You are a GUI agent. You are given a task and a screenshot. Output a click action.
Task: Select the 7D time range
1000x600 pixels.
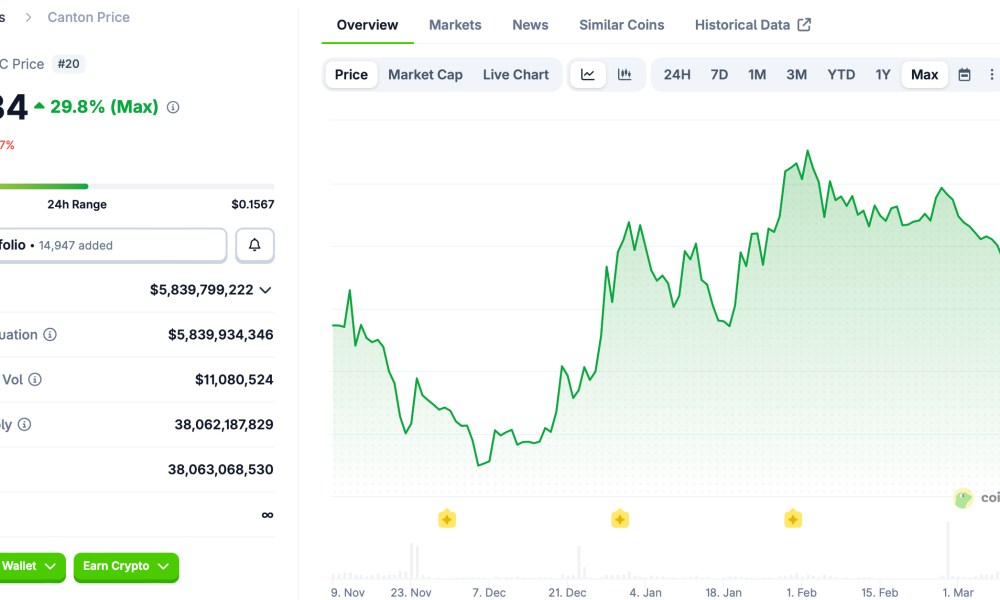point(719,75)
